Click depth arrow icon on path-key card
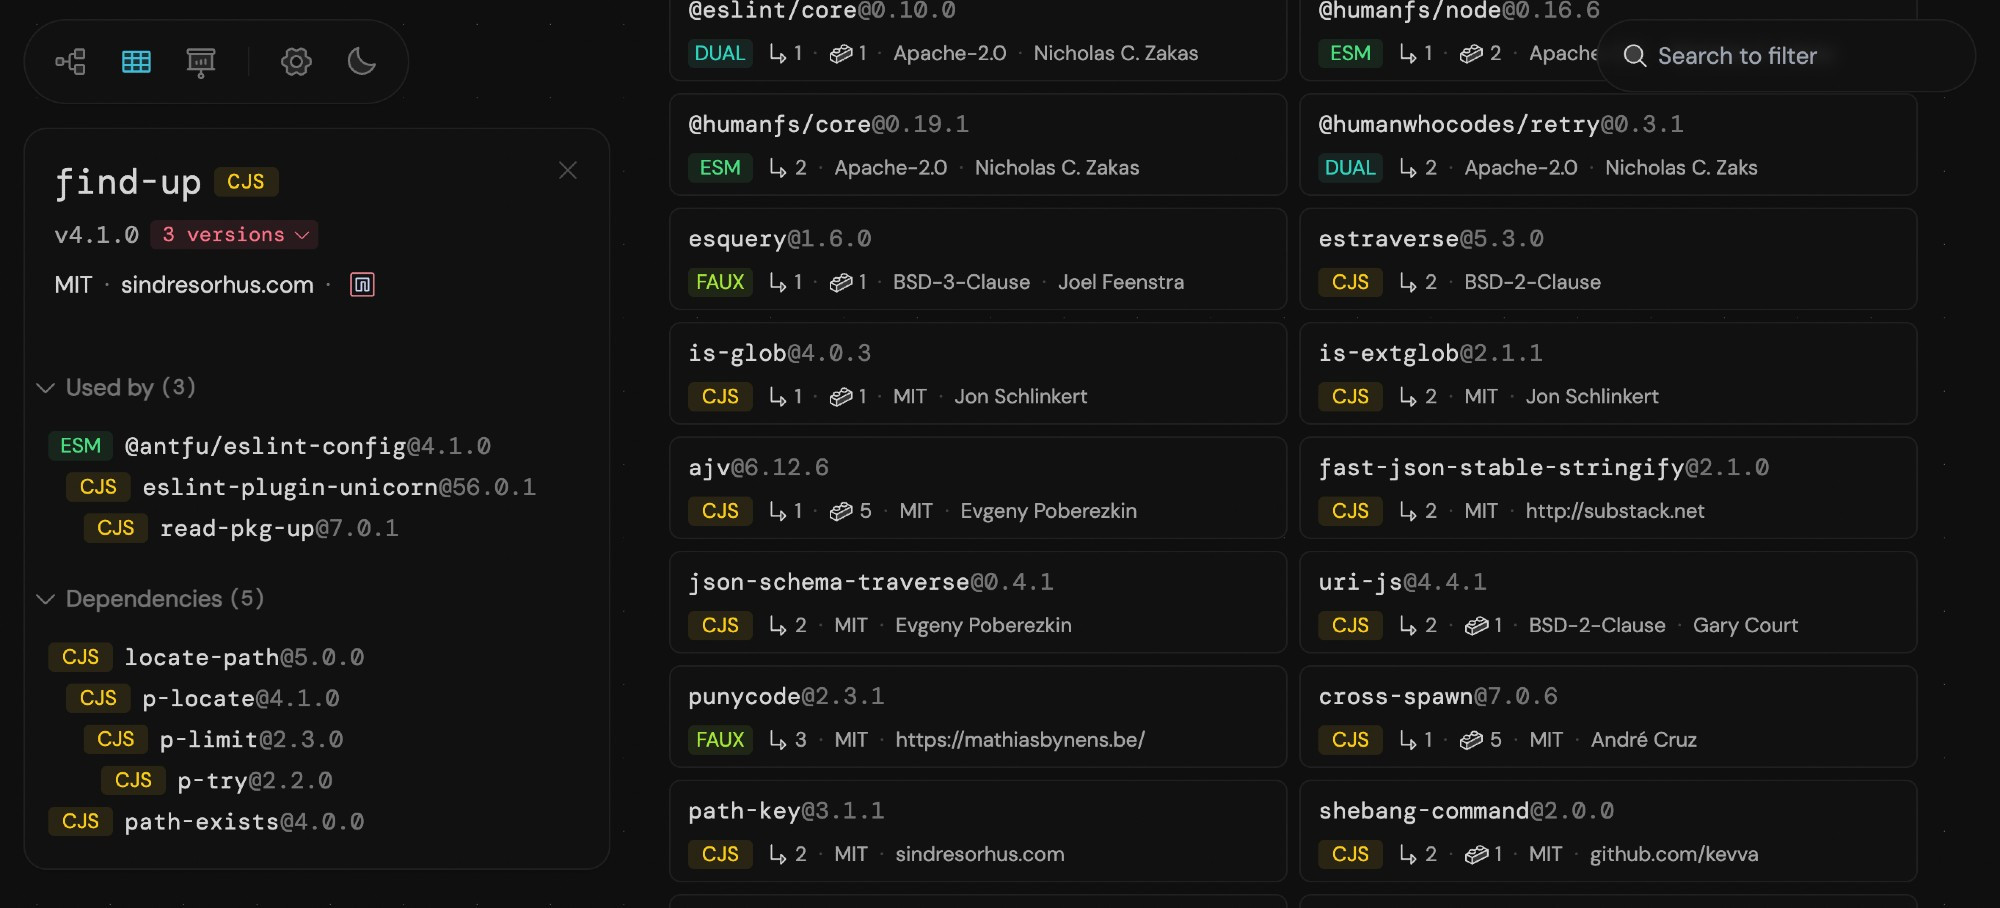Image resolution: width=2000 pixels, height=908 pixels. (x=778, y=854)
